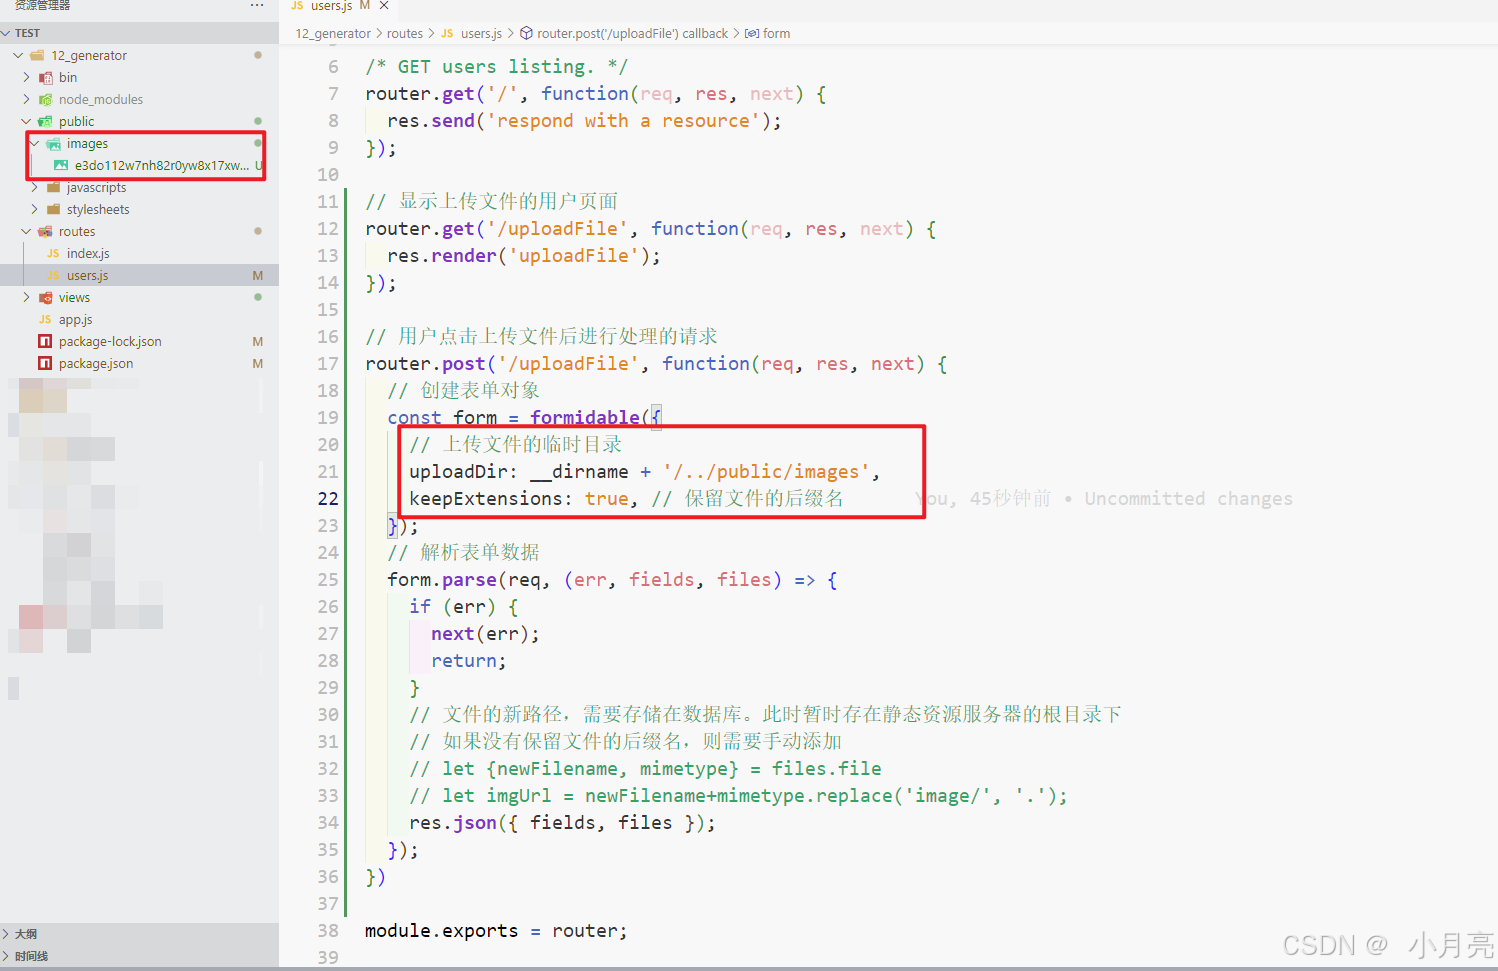Viewport: 1498px width, 971px height.
Task: Collapse the images folder chevron
Action: coord(34,143)
